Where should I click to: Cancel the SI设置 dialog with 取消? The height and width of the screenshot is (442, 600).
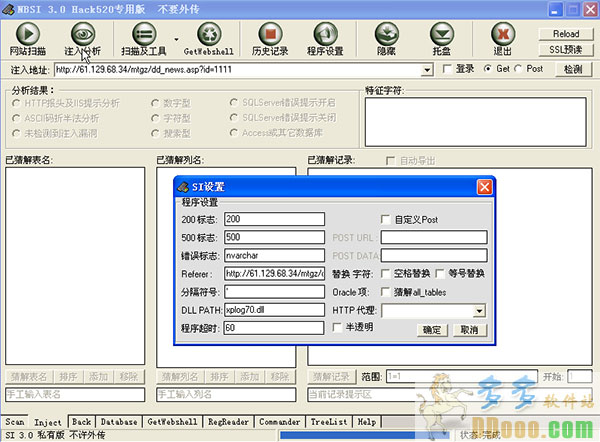(470, 330)
